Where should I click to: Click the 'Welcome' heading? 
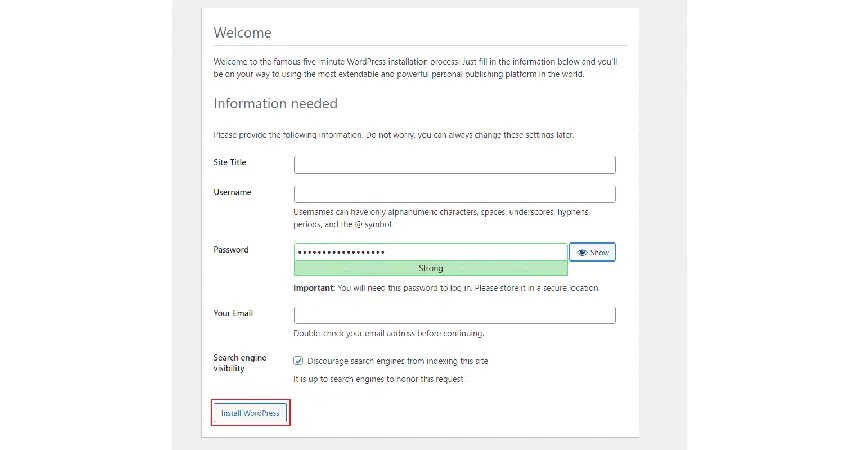click(x=242, y=32)
